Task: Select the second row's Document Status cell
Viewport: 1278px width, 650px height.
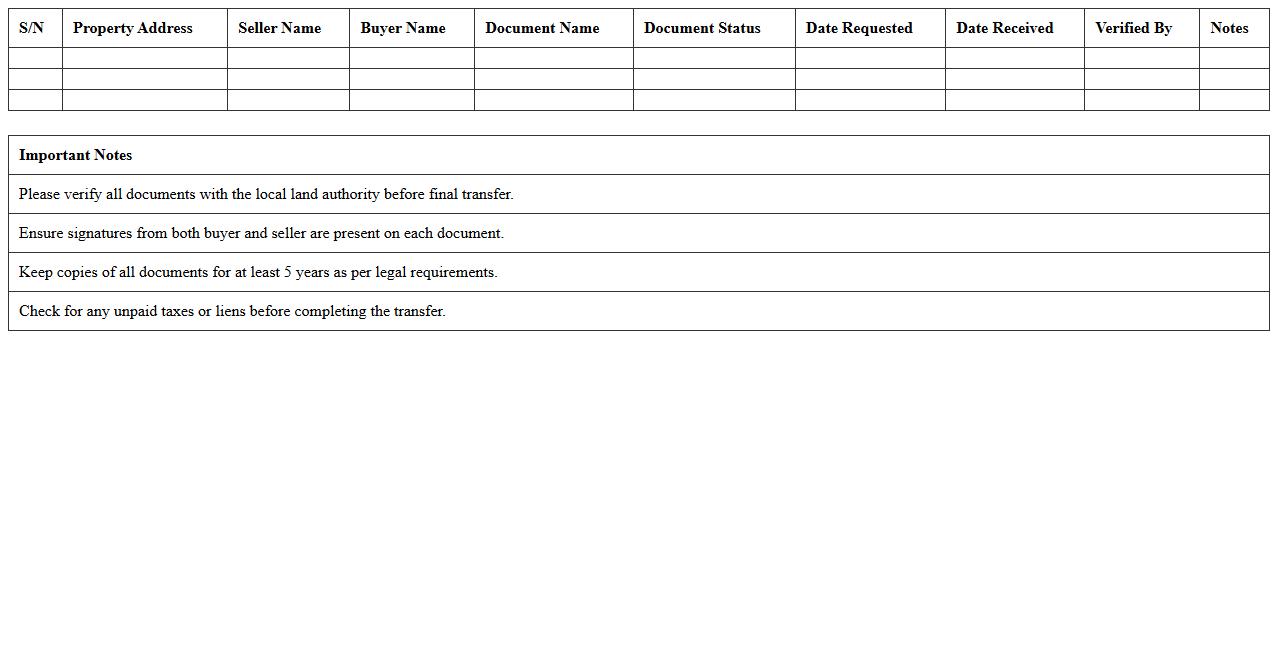Action: [713, 79]
